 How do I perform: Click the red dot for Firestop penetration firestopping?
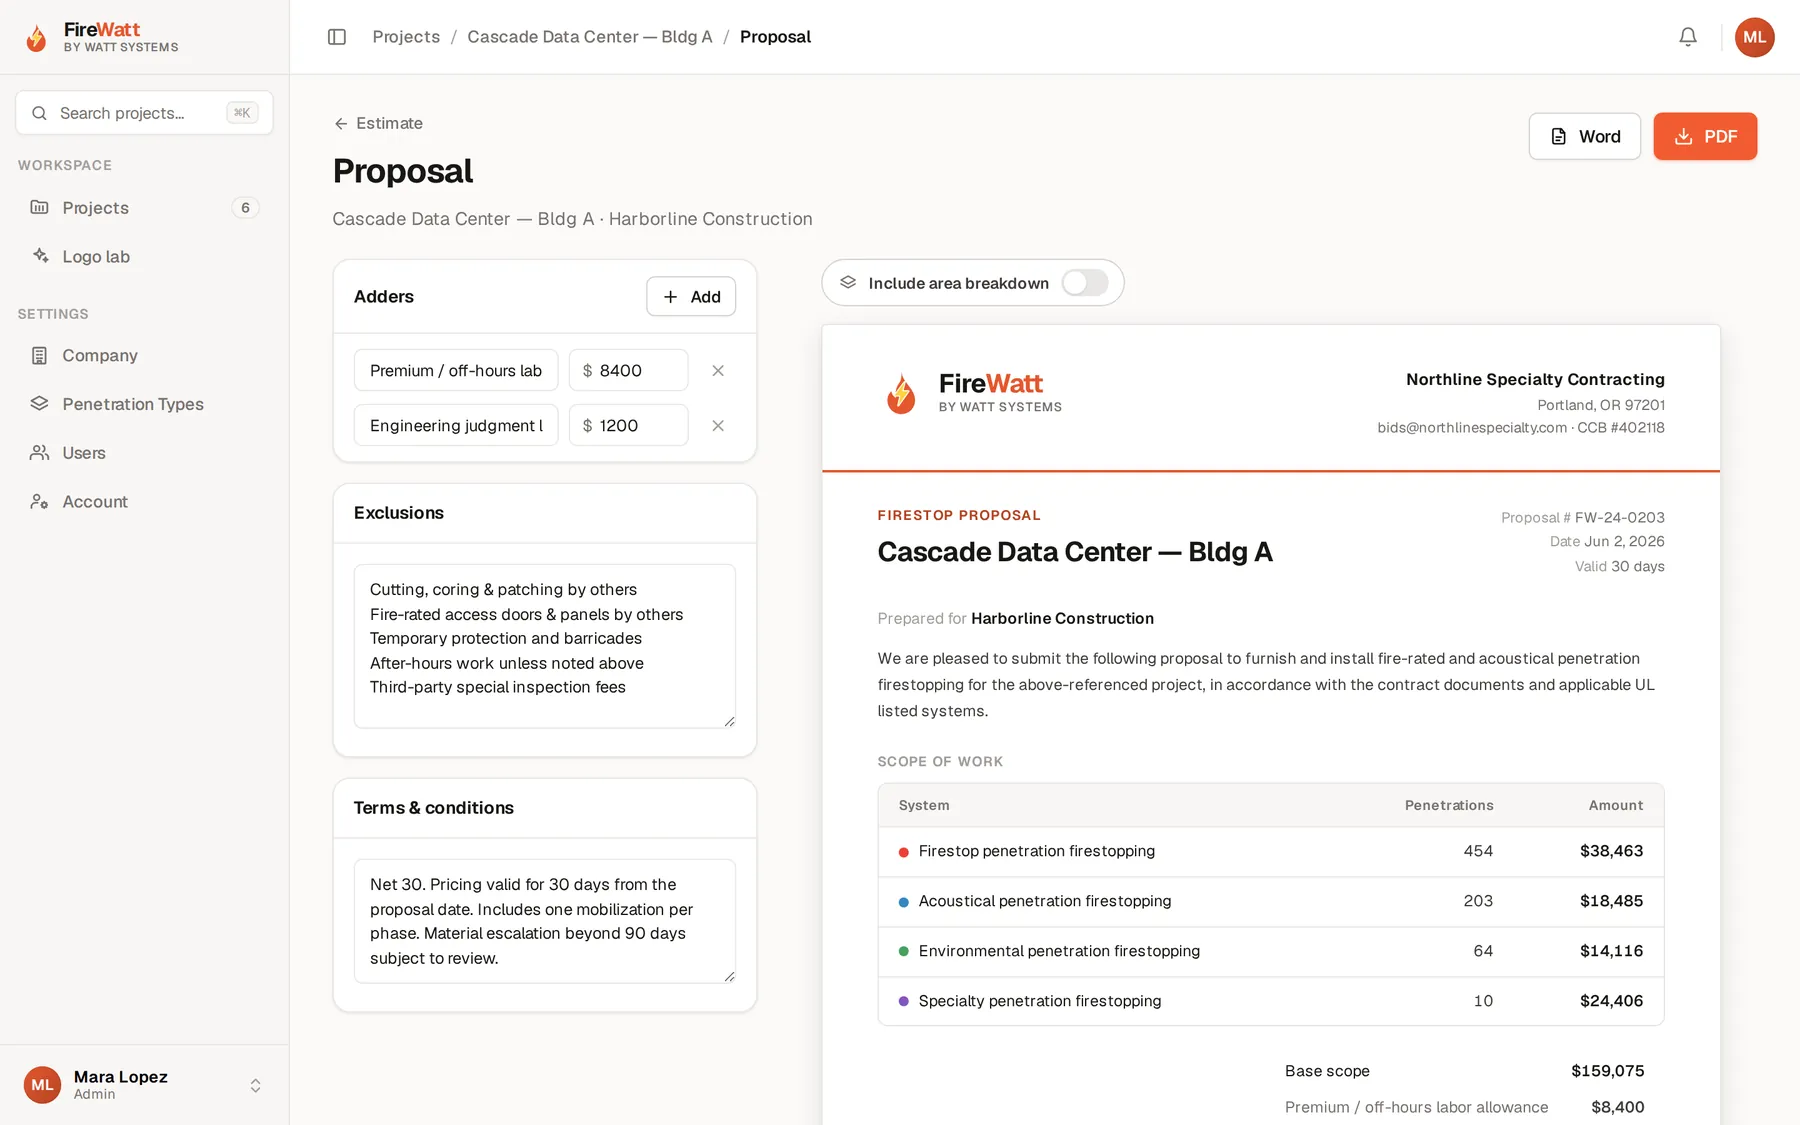[904, 852]
